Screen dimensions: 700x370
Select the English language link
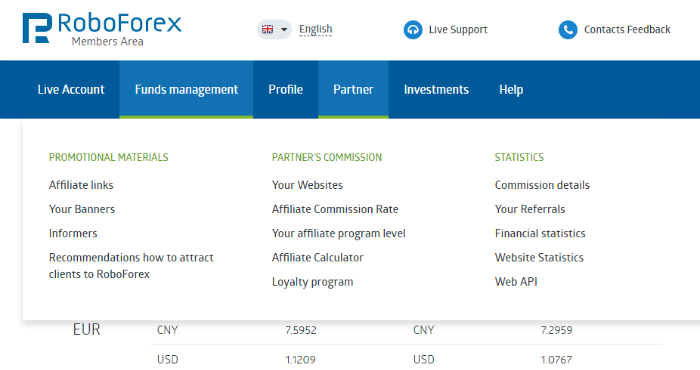316,29
